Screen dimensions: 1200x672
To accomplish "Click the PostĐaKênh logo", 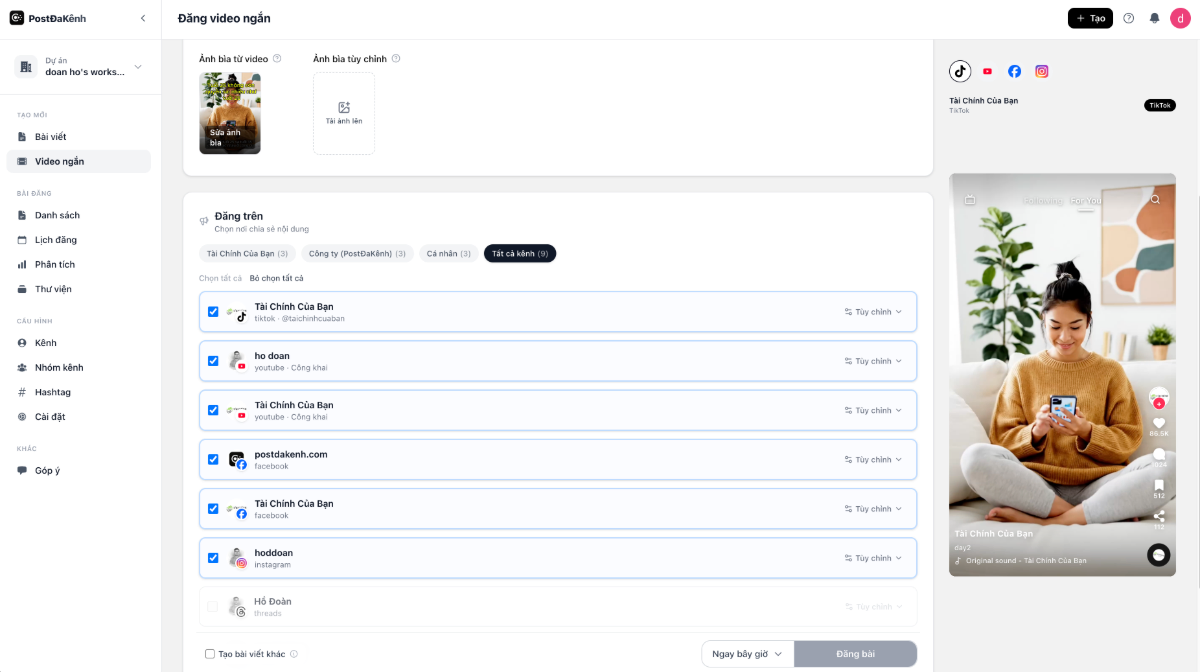I will point(47,18).
